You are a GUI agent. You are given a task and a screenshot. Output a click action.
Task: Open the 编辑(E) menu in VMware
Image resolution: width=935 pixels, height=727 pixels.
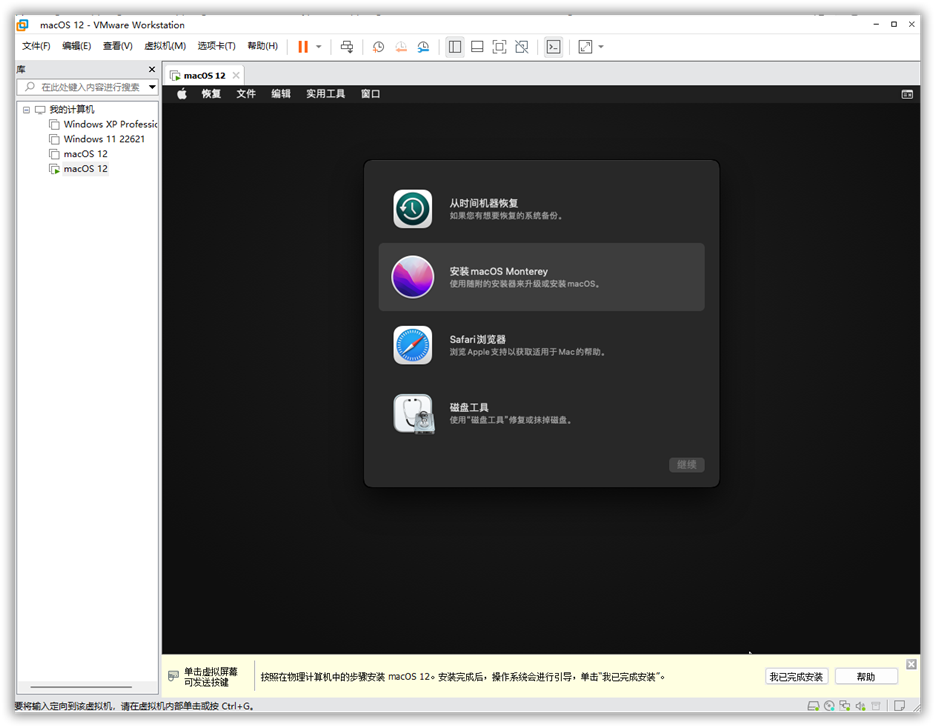click(76, 46)
